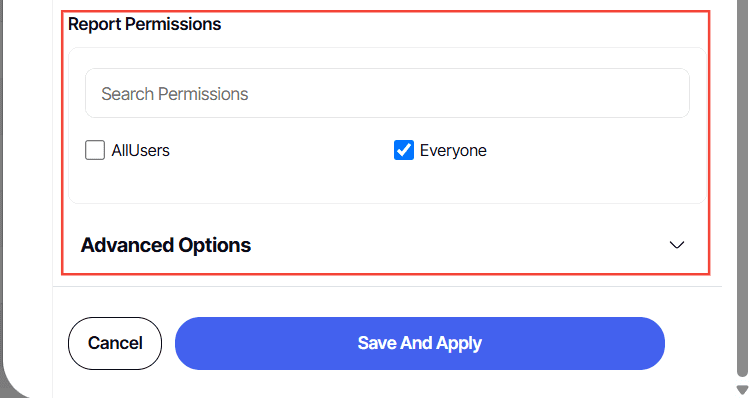Click inside the permissions search box
Viewport: 751px width, 398px height.
pyautogui.click(x=387, y=93)
